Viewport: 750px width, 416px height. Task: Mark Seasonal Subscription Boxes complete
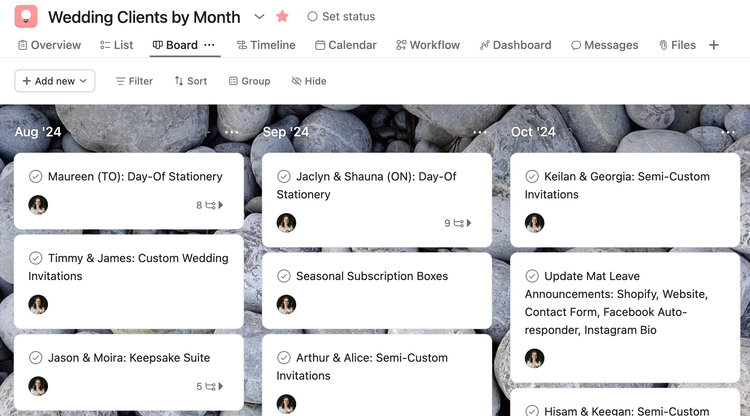pyautogui.click(x=284, y=276)
